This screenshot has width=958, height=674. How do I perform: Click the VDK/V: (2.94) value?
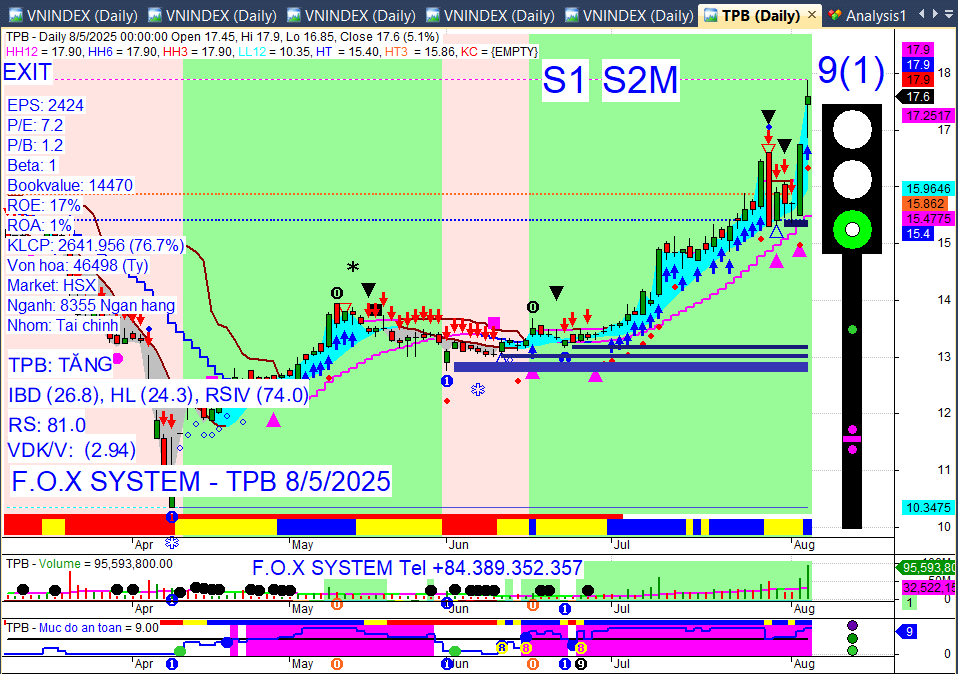[71, 450]
